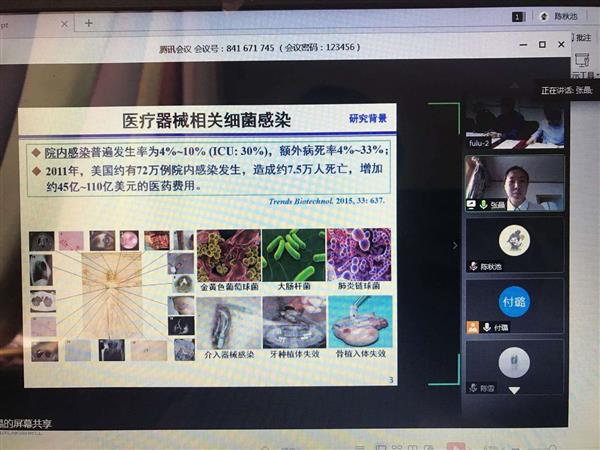Click the screen share icon on 张晶's video tile
The image size is (600, 450).
coord(471,204)
